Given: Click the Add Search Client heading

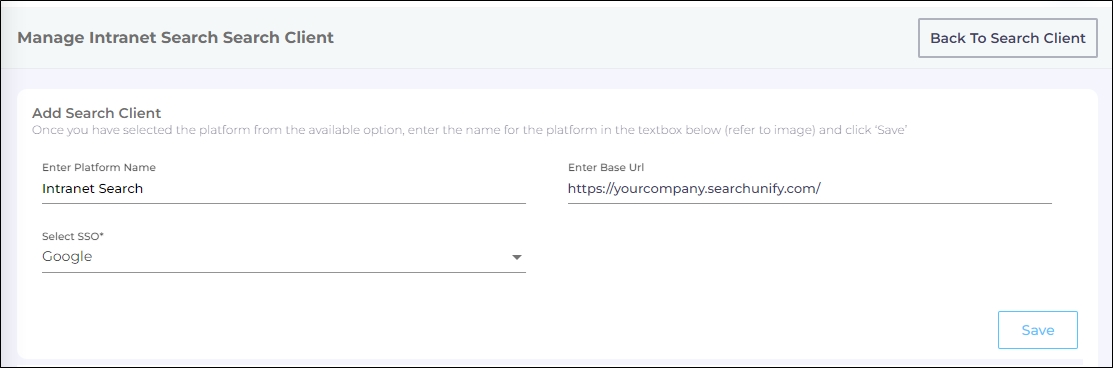Looking at the screenshot, I should pos(97,113).
